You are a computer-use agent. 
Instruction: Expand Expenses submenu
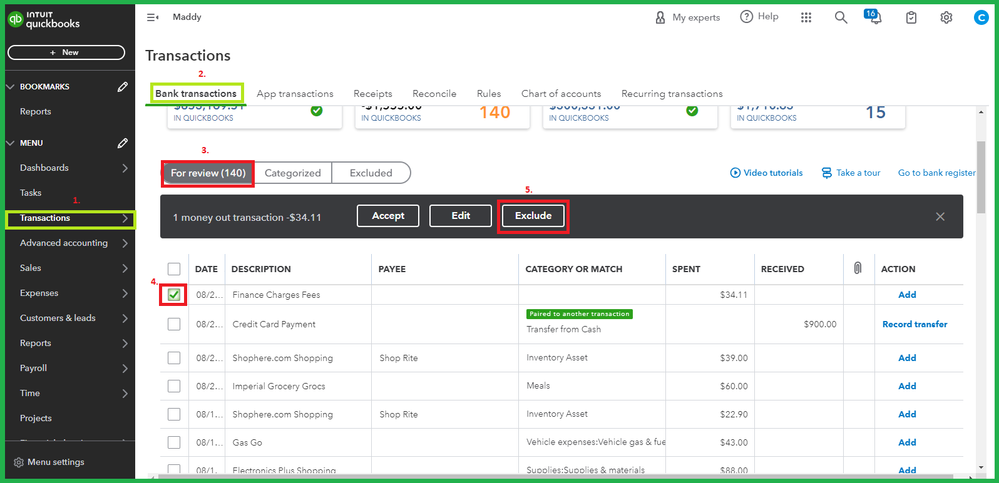(125, 293)
